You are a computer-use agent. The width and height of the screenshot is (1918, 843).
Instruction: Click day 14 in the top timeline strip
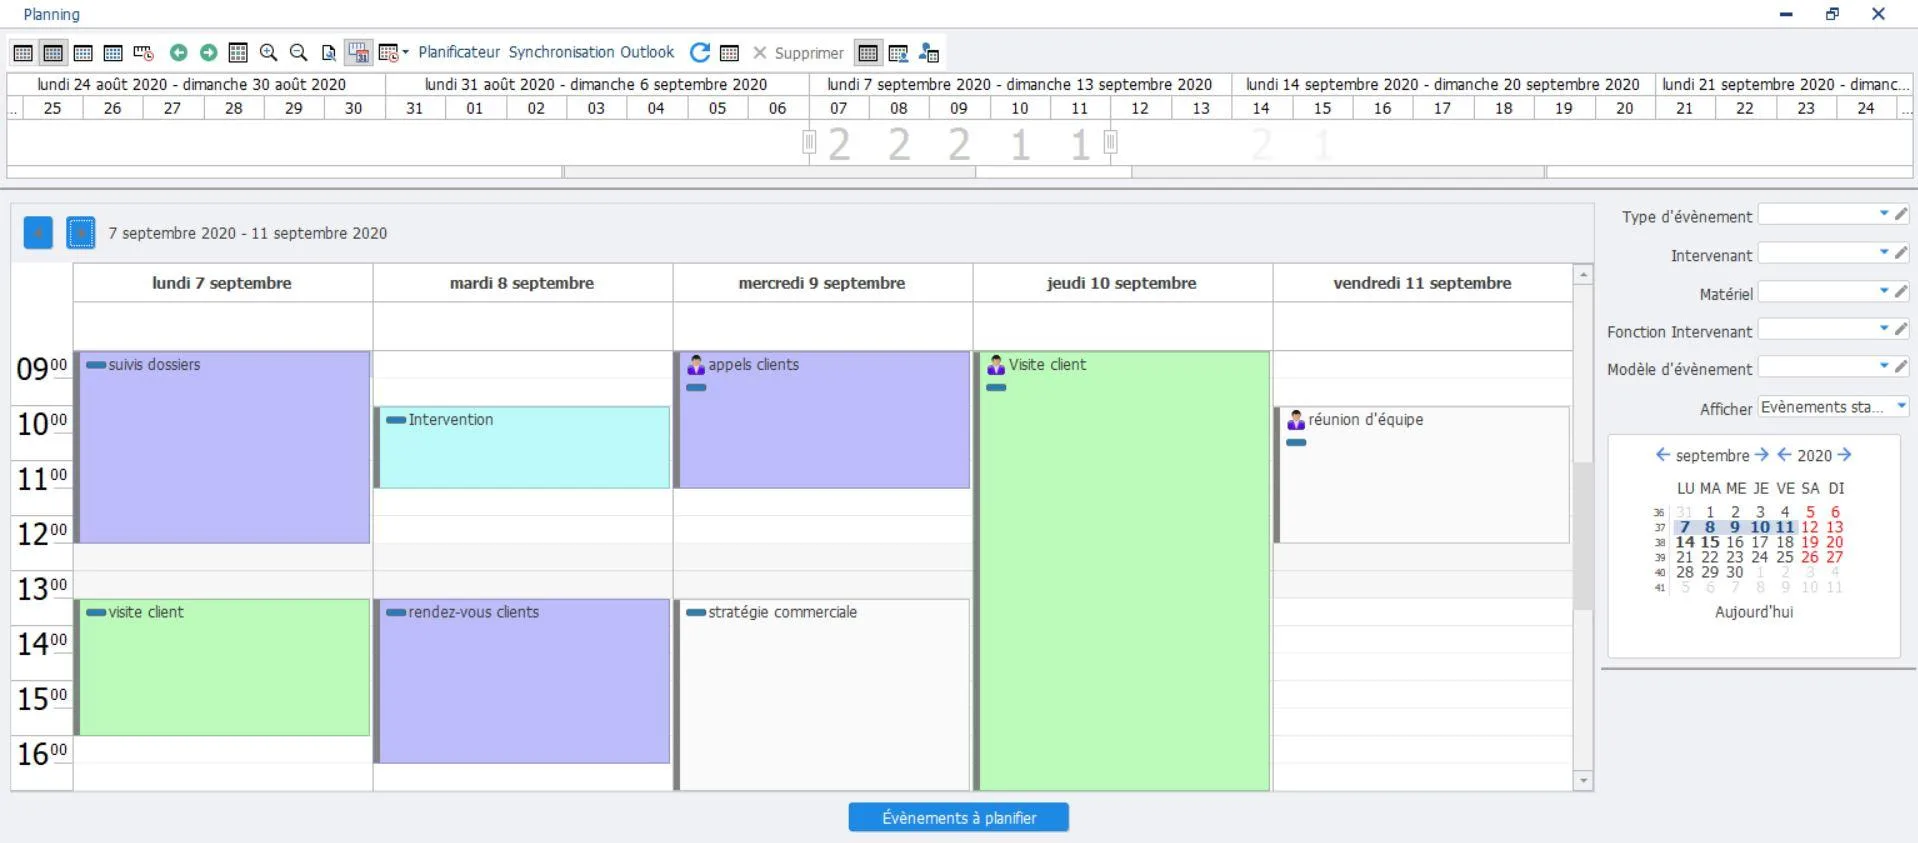point(1261,108)
